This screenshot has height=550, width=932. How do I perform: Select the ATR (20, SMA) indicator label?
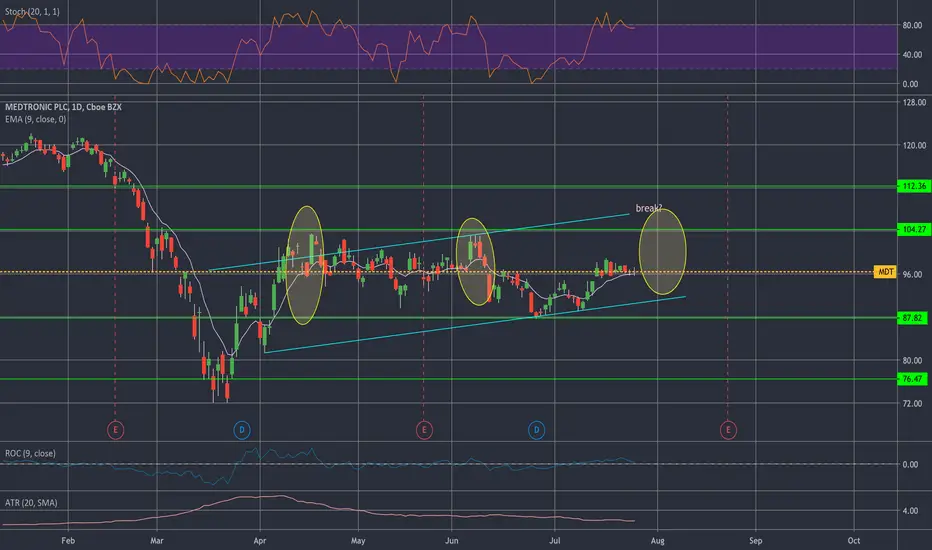point(31,502)
